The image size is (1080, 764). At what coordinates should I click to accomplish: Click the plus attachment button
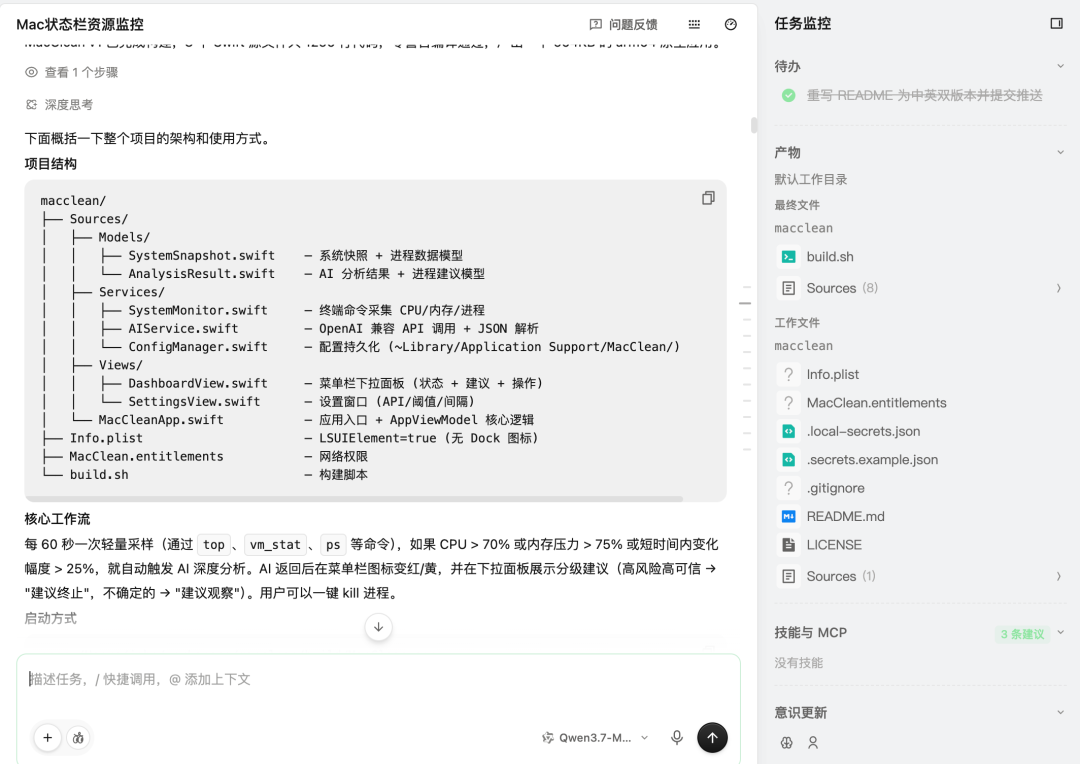click(48, 738)
